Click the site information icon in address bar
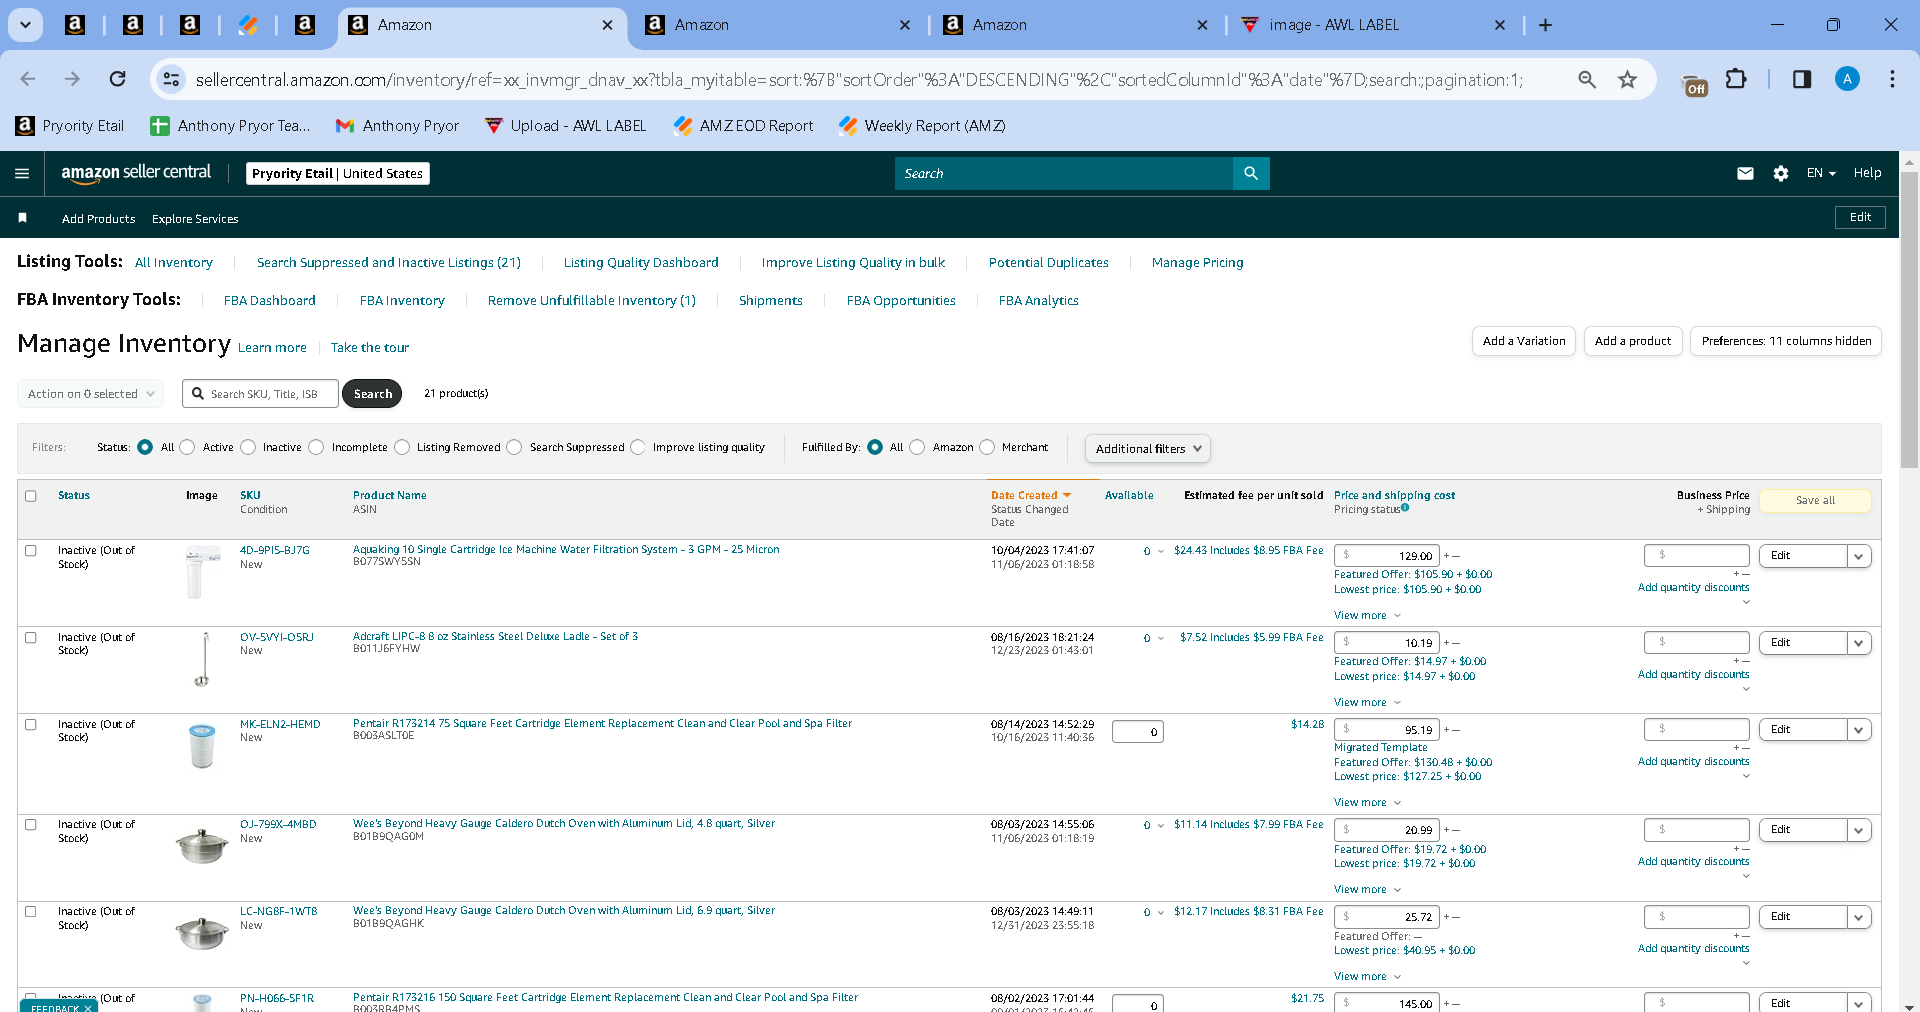The height and width of the screenshot is (1012, 1920). (171, 79)
